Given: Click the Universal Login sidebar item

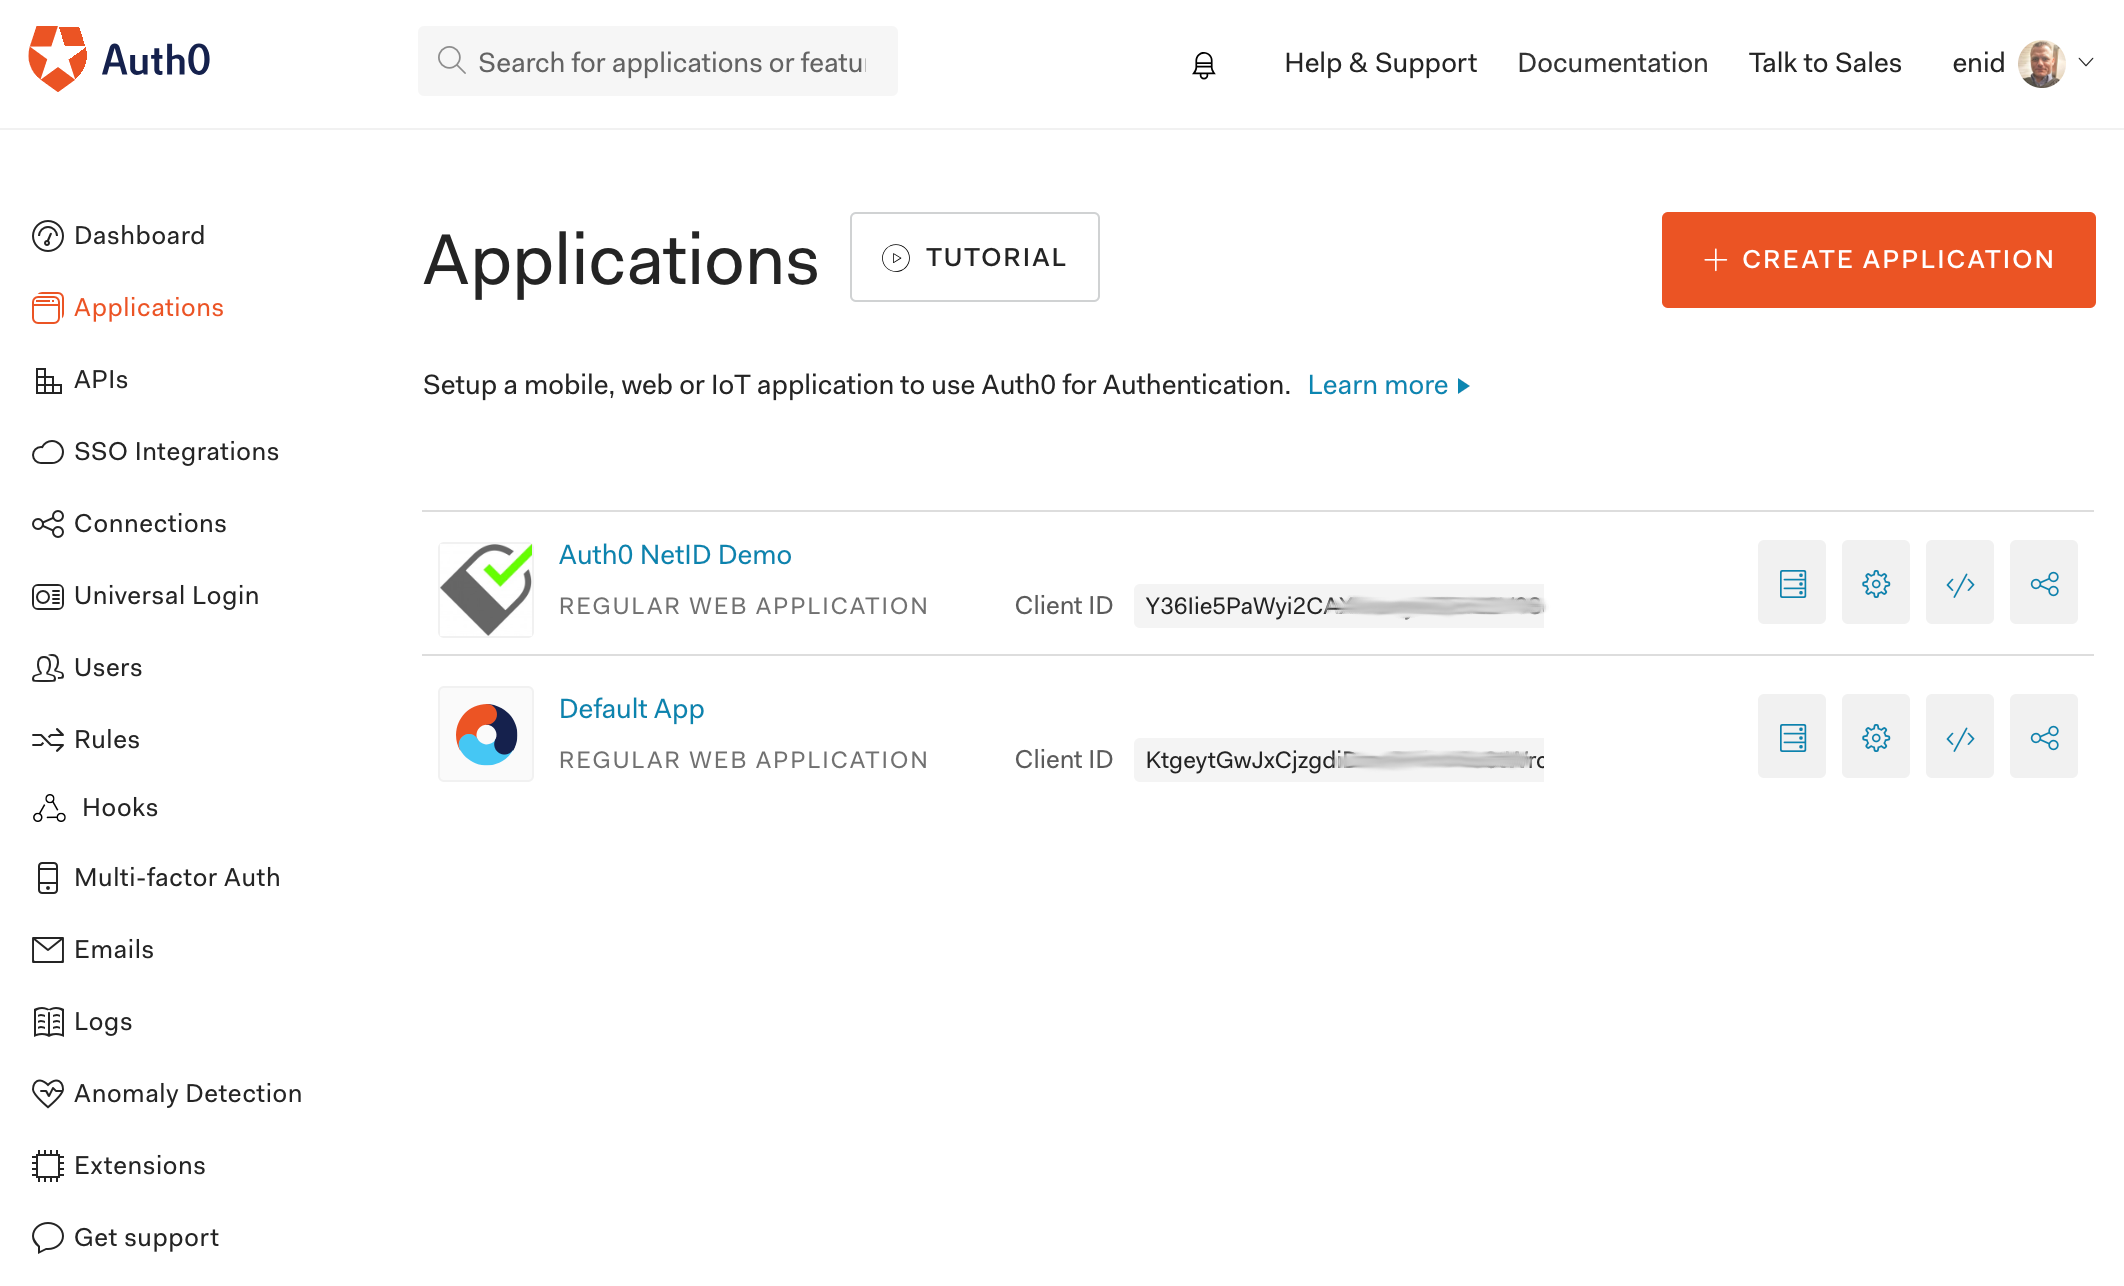Looking at the screenshot, I should coord(165,594).
